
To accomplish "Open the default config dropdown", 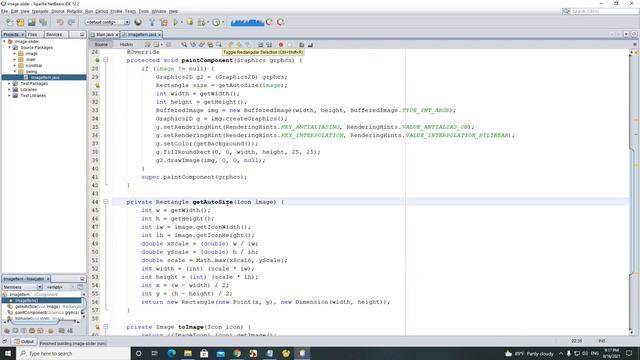I will [x=107, y=22].
